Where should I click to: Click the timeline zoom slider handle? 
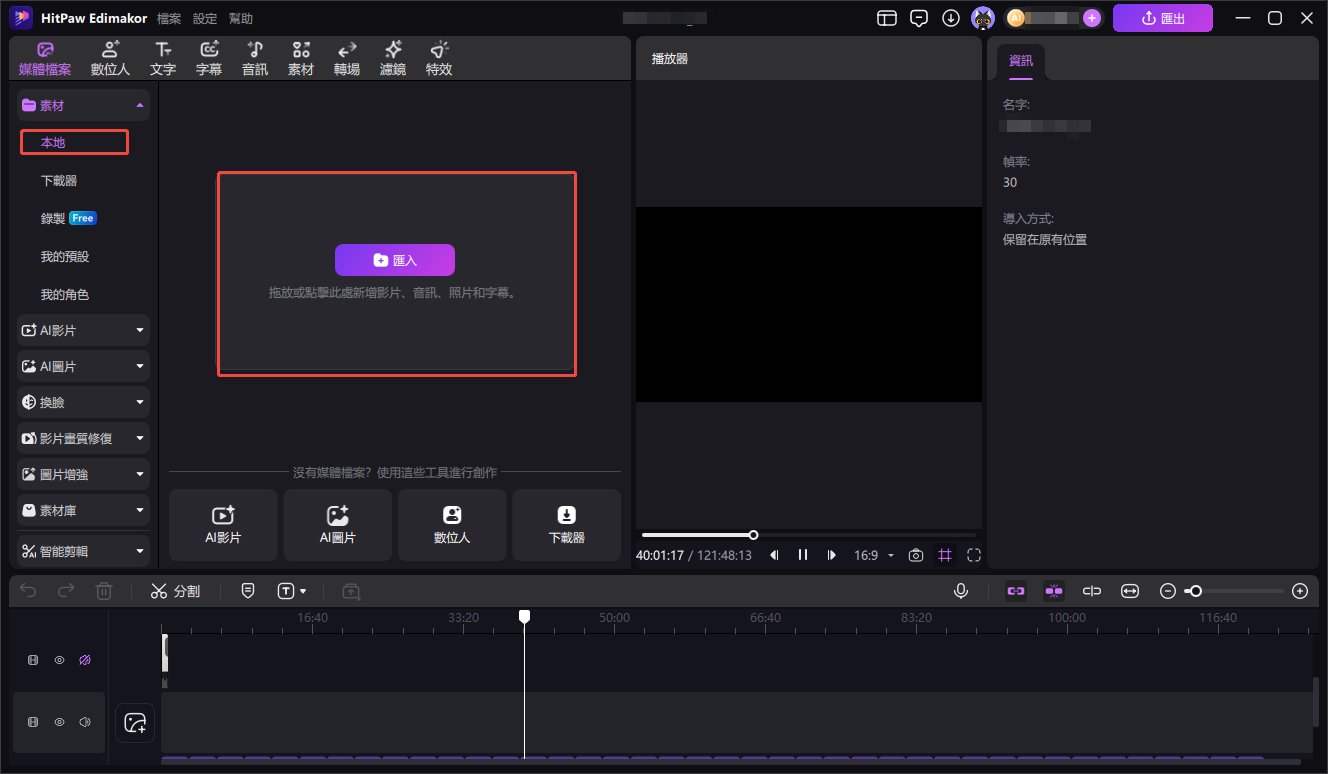point(1195,591)
